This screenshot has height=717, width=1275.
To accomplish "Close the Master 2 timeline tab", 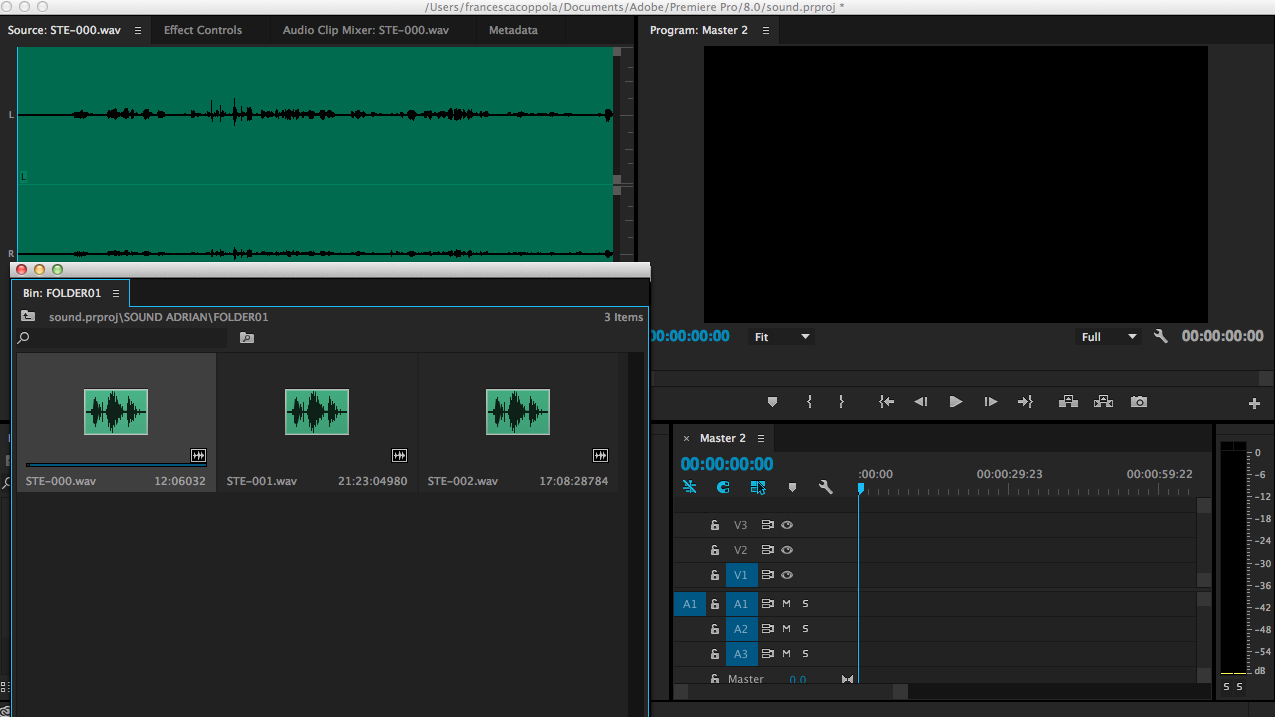I will pos(686,438).
